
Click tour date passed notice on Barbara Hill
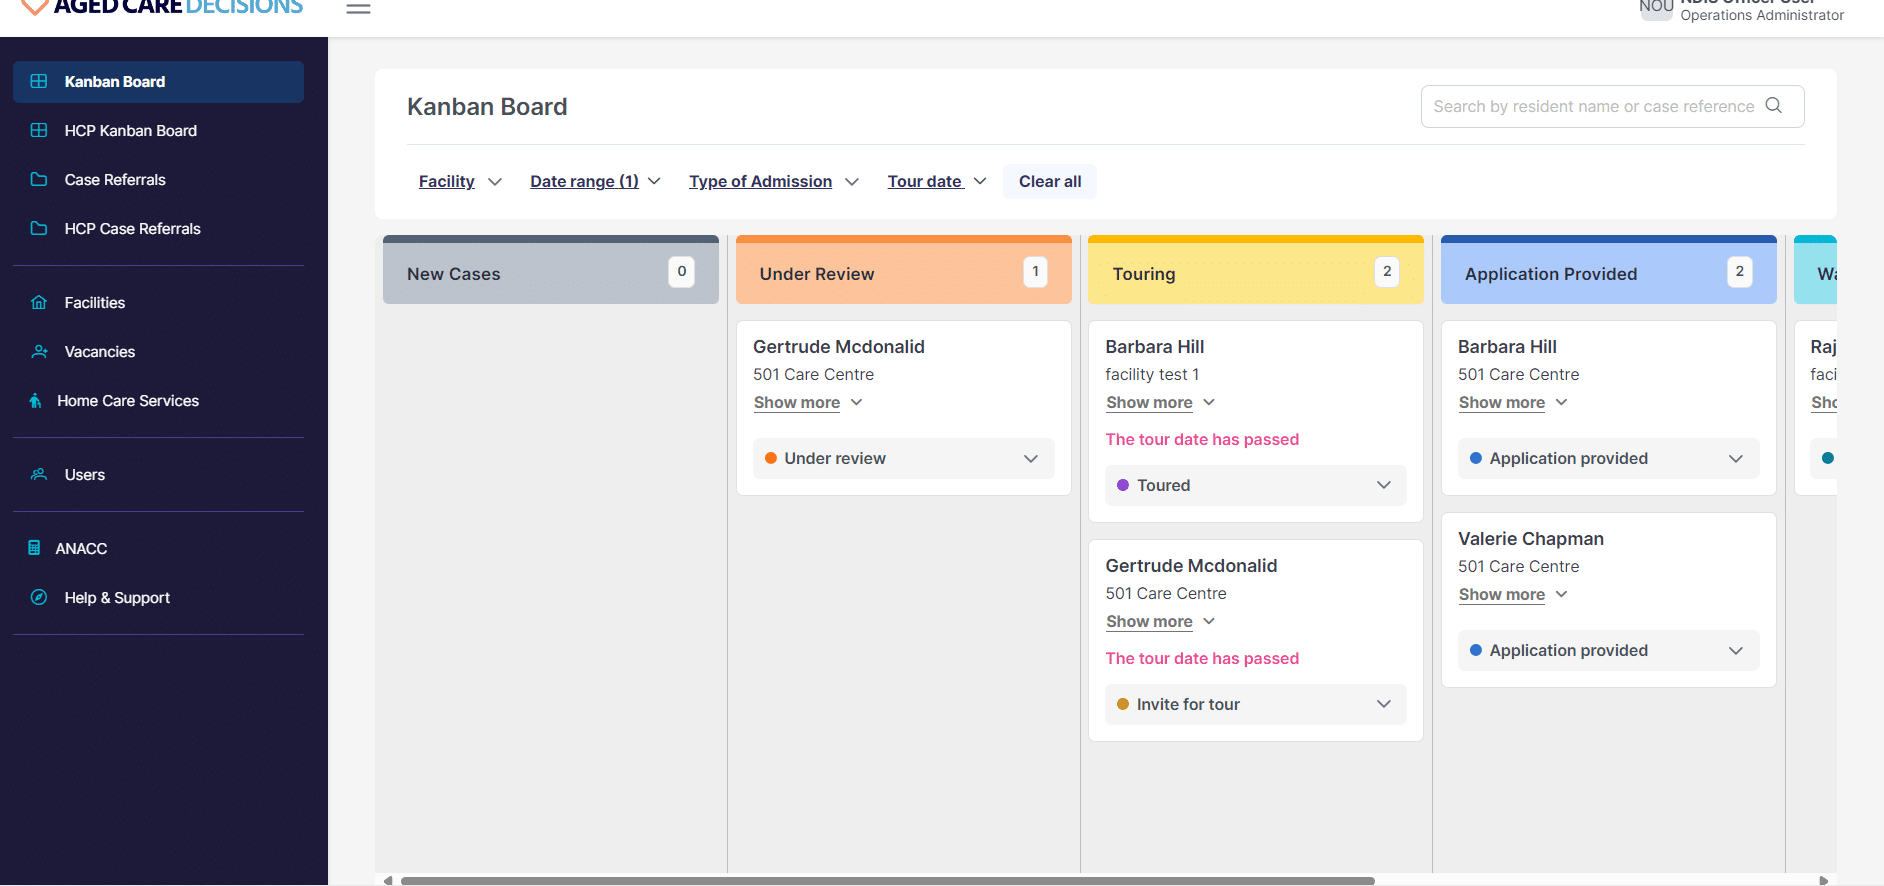[x=1202, y=439]
